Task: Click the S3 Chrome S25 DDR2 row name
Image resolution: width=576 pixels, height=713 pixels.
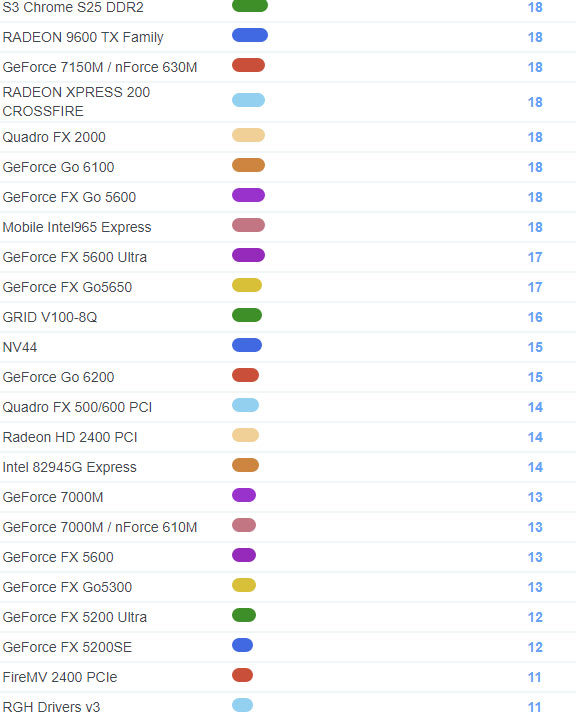Action: click(73, 7)
